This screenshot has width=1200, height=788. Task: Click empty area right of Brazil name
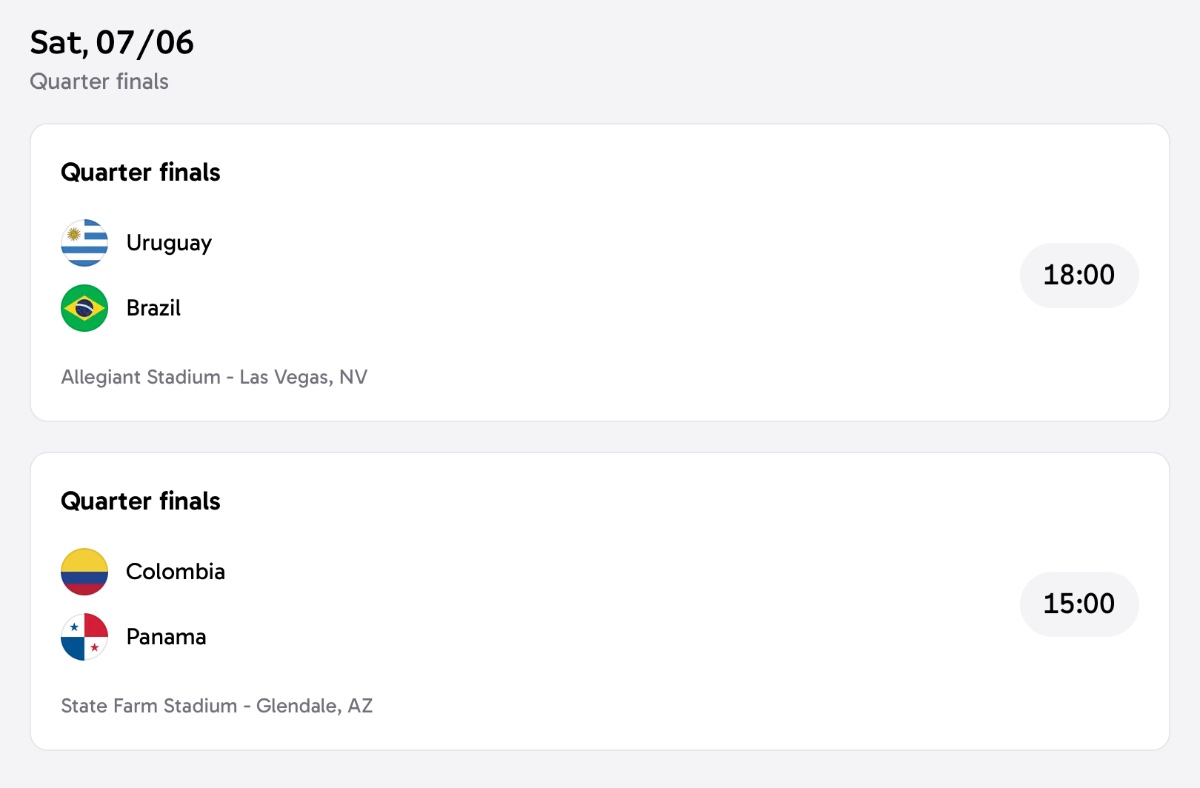click(600, 308)
